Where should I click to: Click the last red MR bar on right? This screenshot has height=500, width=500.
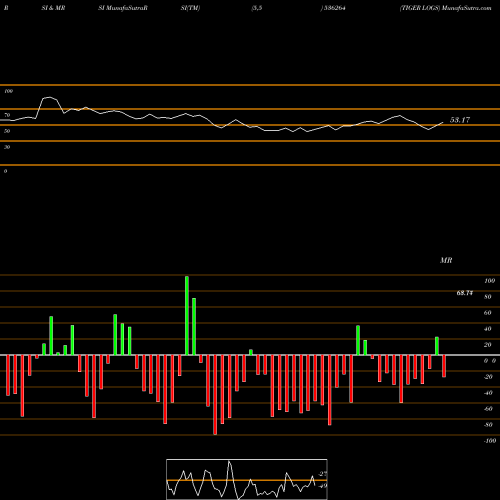tap(444, 366)
